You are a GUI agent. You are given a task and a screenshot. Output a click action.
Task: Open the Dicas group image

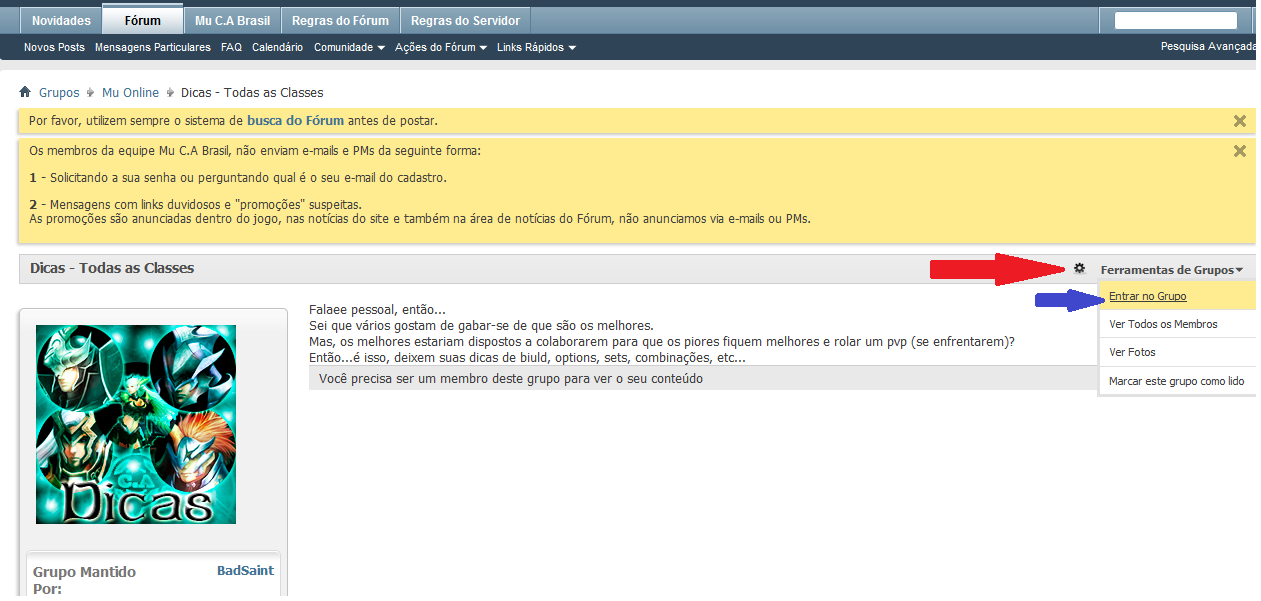click(x=136, y=424)
